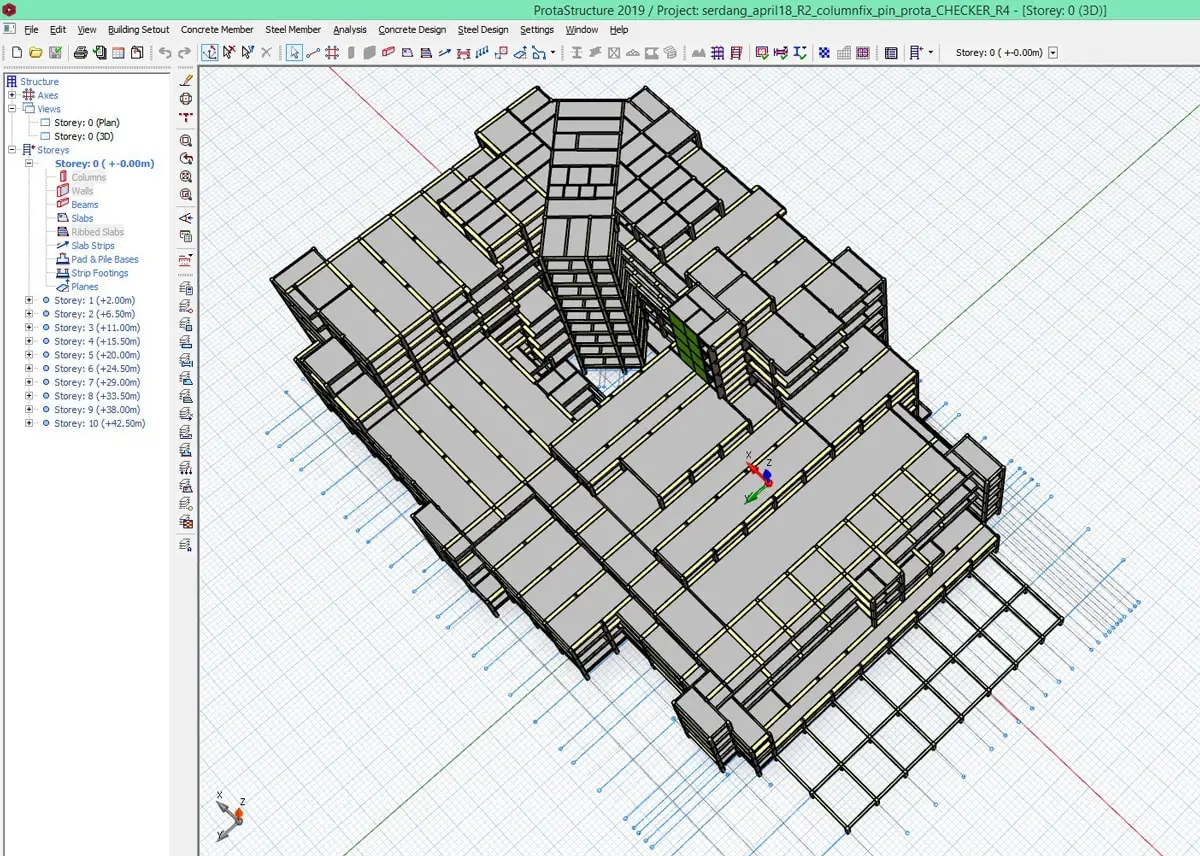Select Pad & Pile Bases item
Image resolution: width=1200 pixels, height=856 pixels.
[x=104, y=259]
